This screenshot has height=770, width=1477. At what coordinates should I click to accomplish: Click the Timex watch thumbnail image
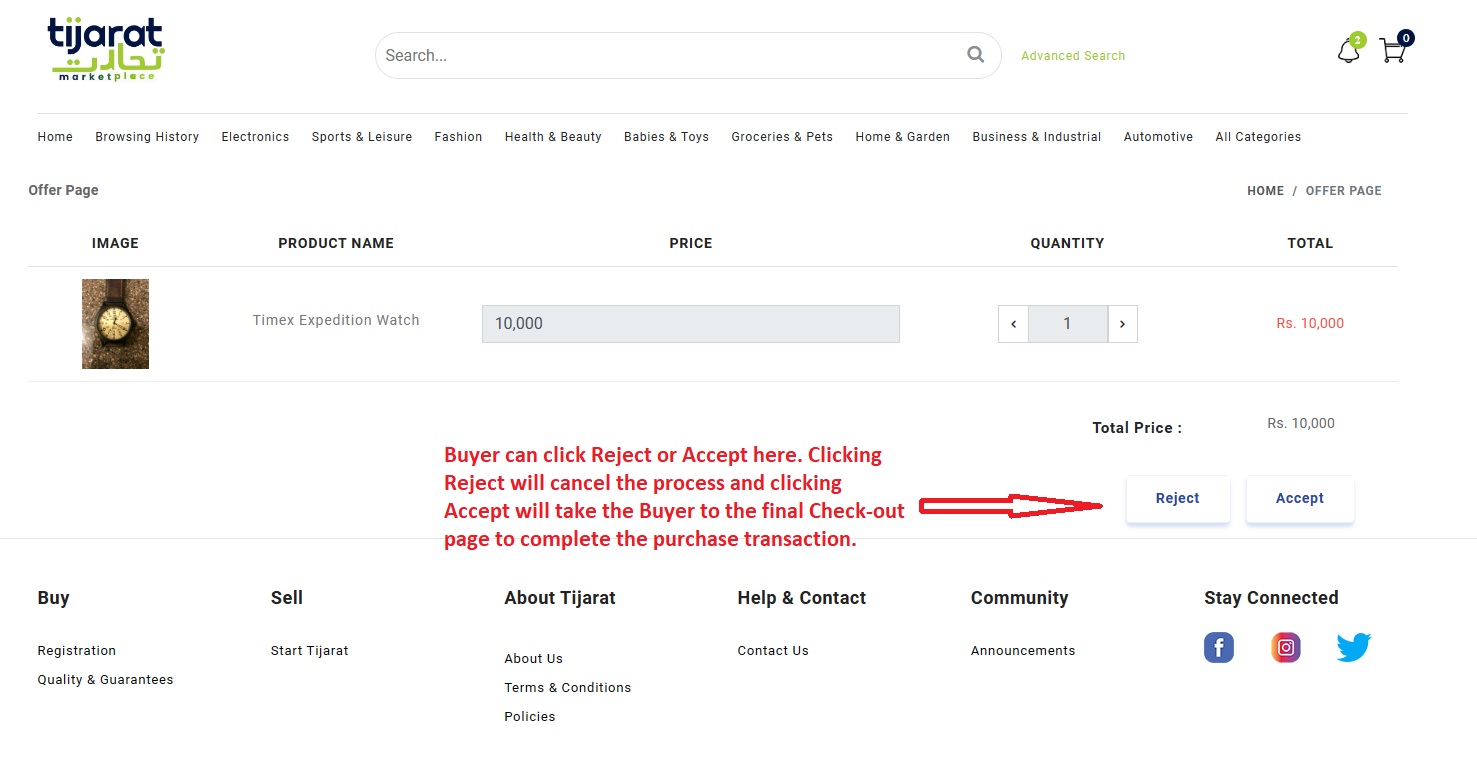pyautogui.click(x=115, y=324)
